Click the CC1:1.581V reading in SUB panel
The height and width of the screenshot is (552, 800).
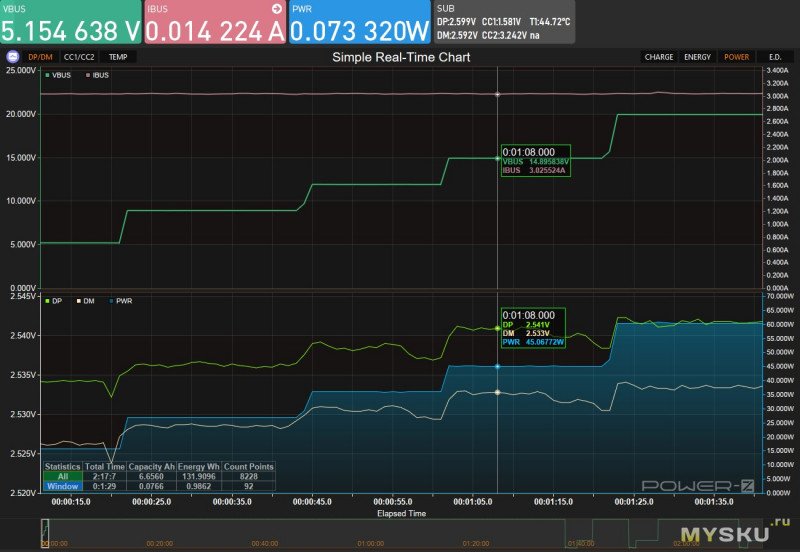(x=501, y=22)
